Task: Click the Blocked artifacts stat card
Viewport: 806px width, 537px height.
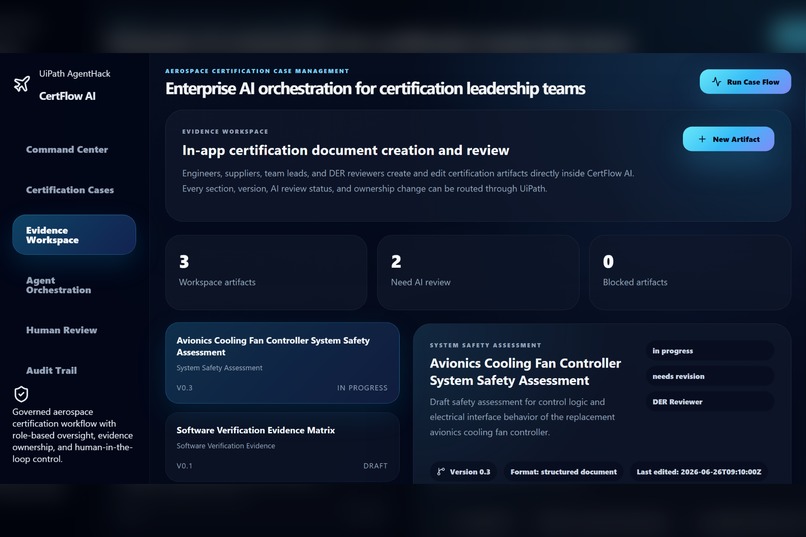Action: coord(690,272)
